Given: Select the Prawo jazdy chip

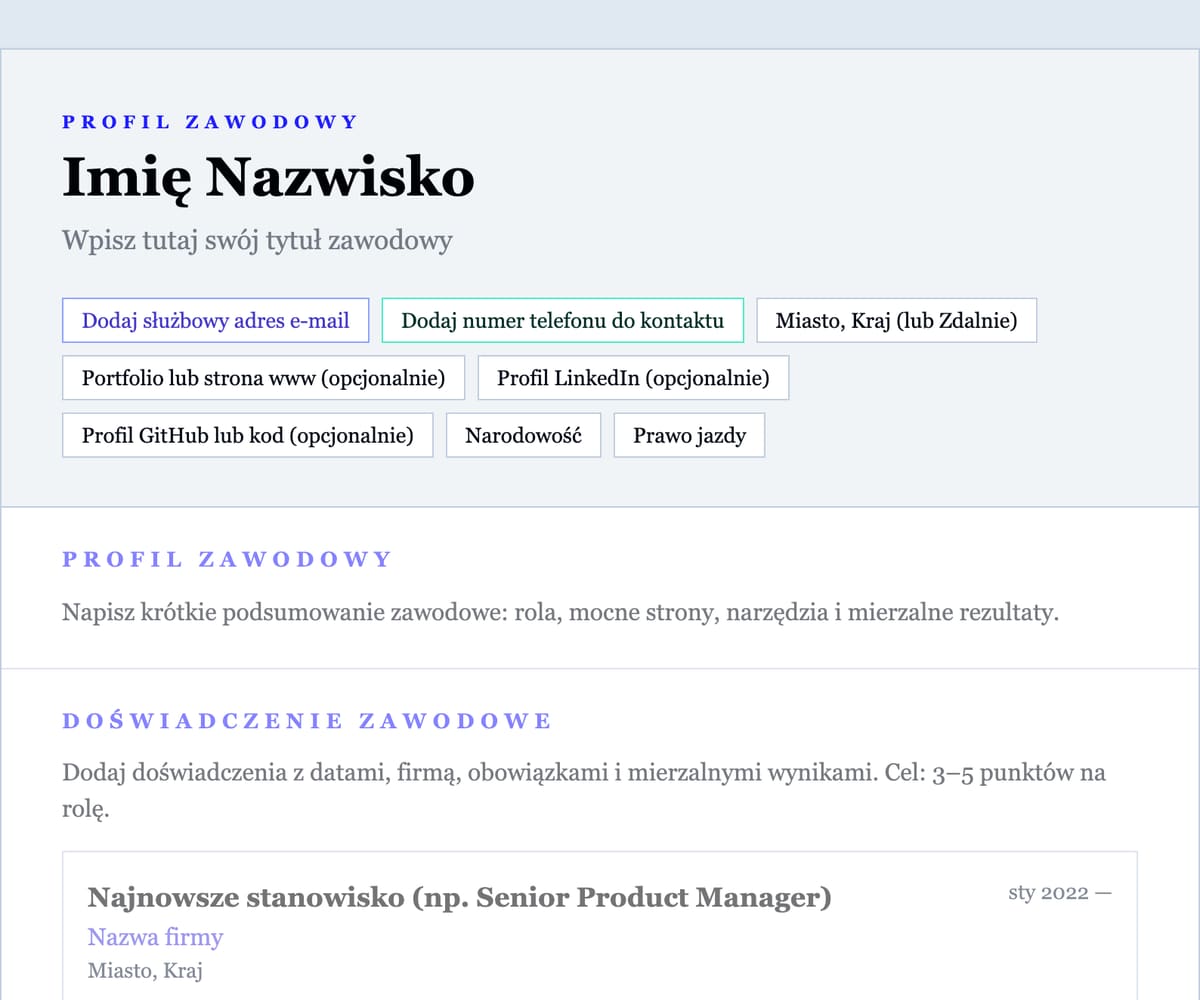Looking at the screenshot, I should pos(689,436).
